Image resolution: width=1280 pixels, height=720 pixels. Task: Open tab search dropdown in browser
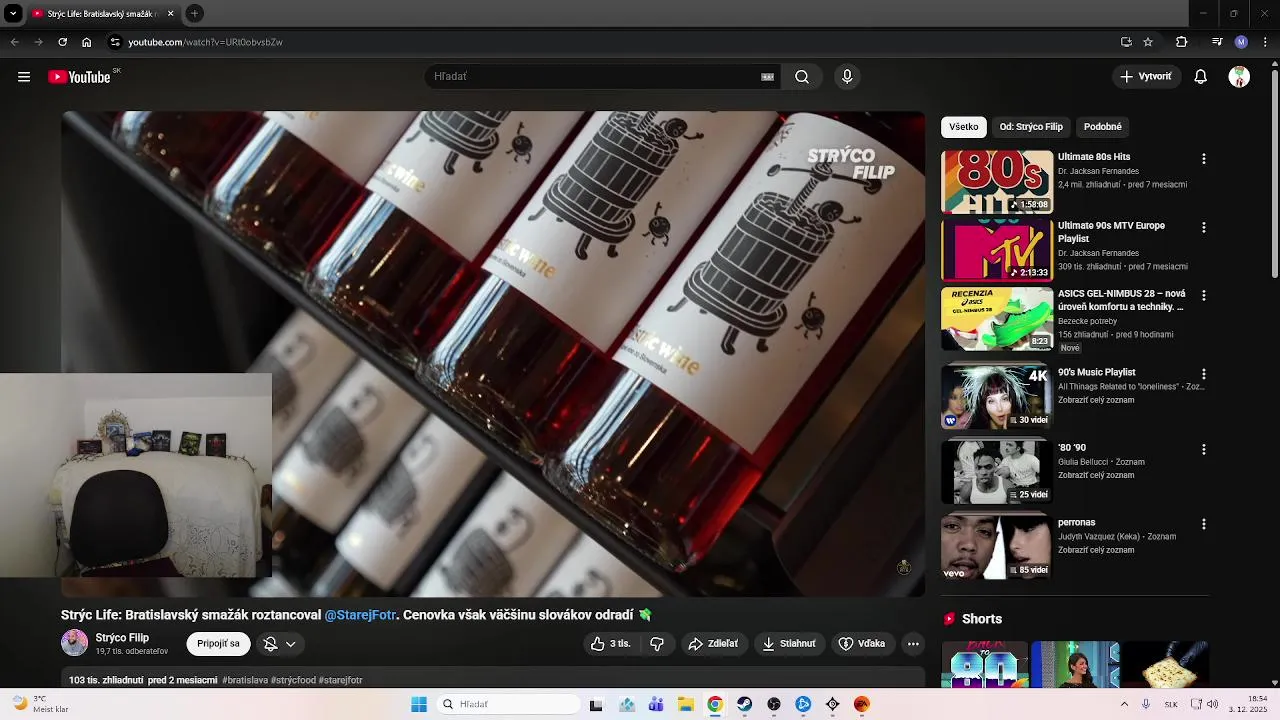point(13,13)
